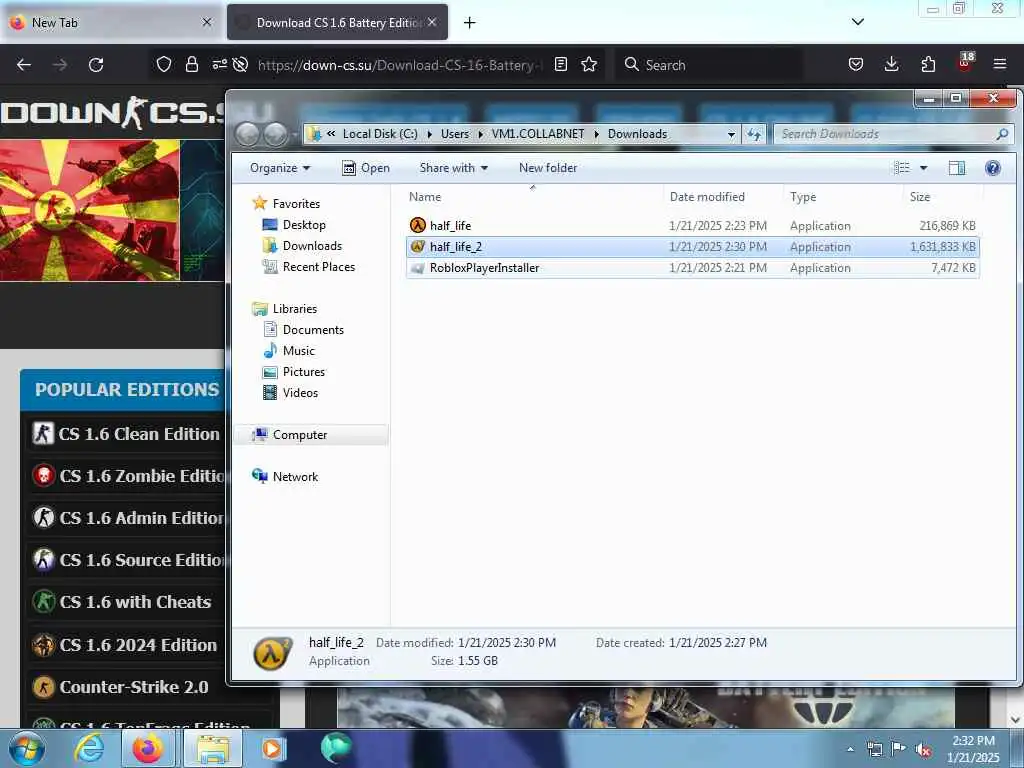Image resolution: width=1024 pixels, height=768 pixels.
Task: Click the tracking protection shield icon
Action: pyautogui.click(x=164, y=65)
